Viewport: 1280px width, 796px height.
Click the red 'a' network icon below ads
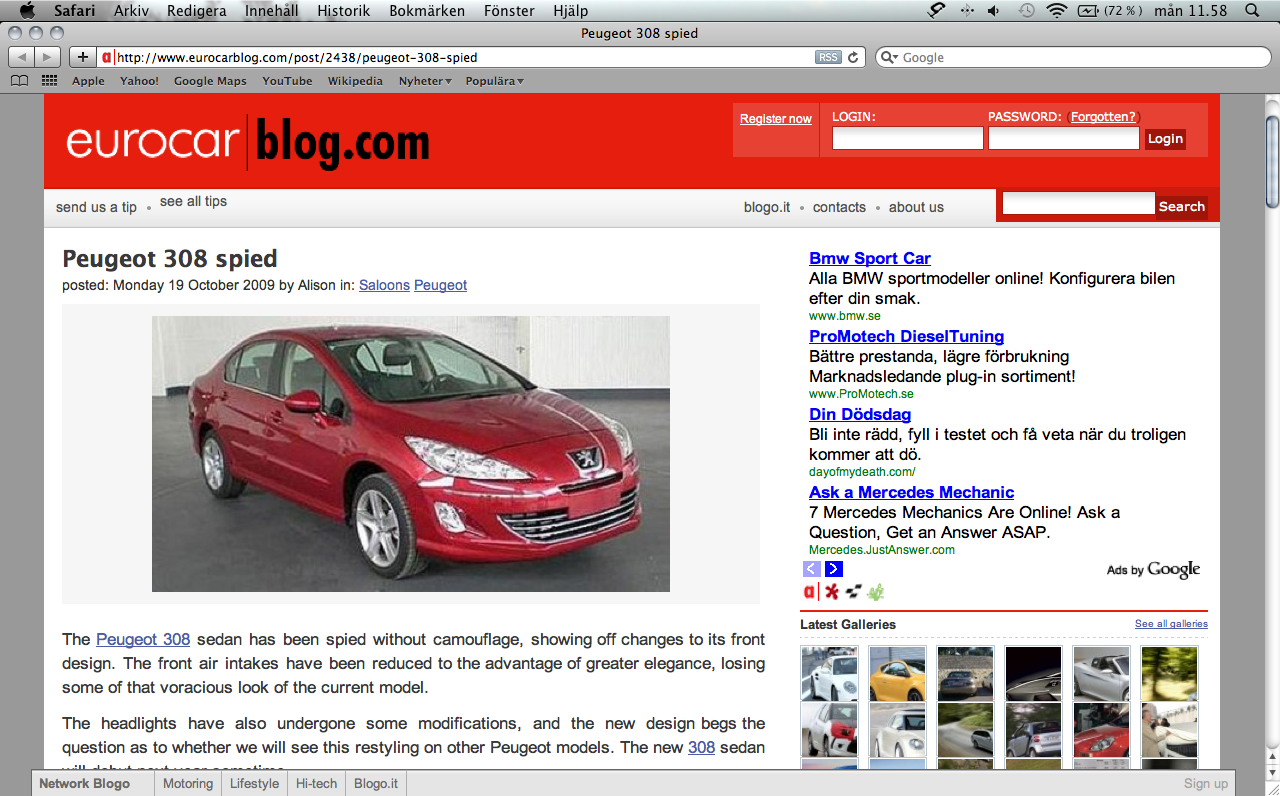tap(809, 592)
